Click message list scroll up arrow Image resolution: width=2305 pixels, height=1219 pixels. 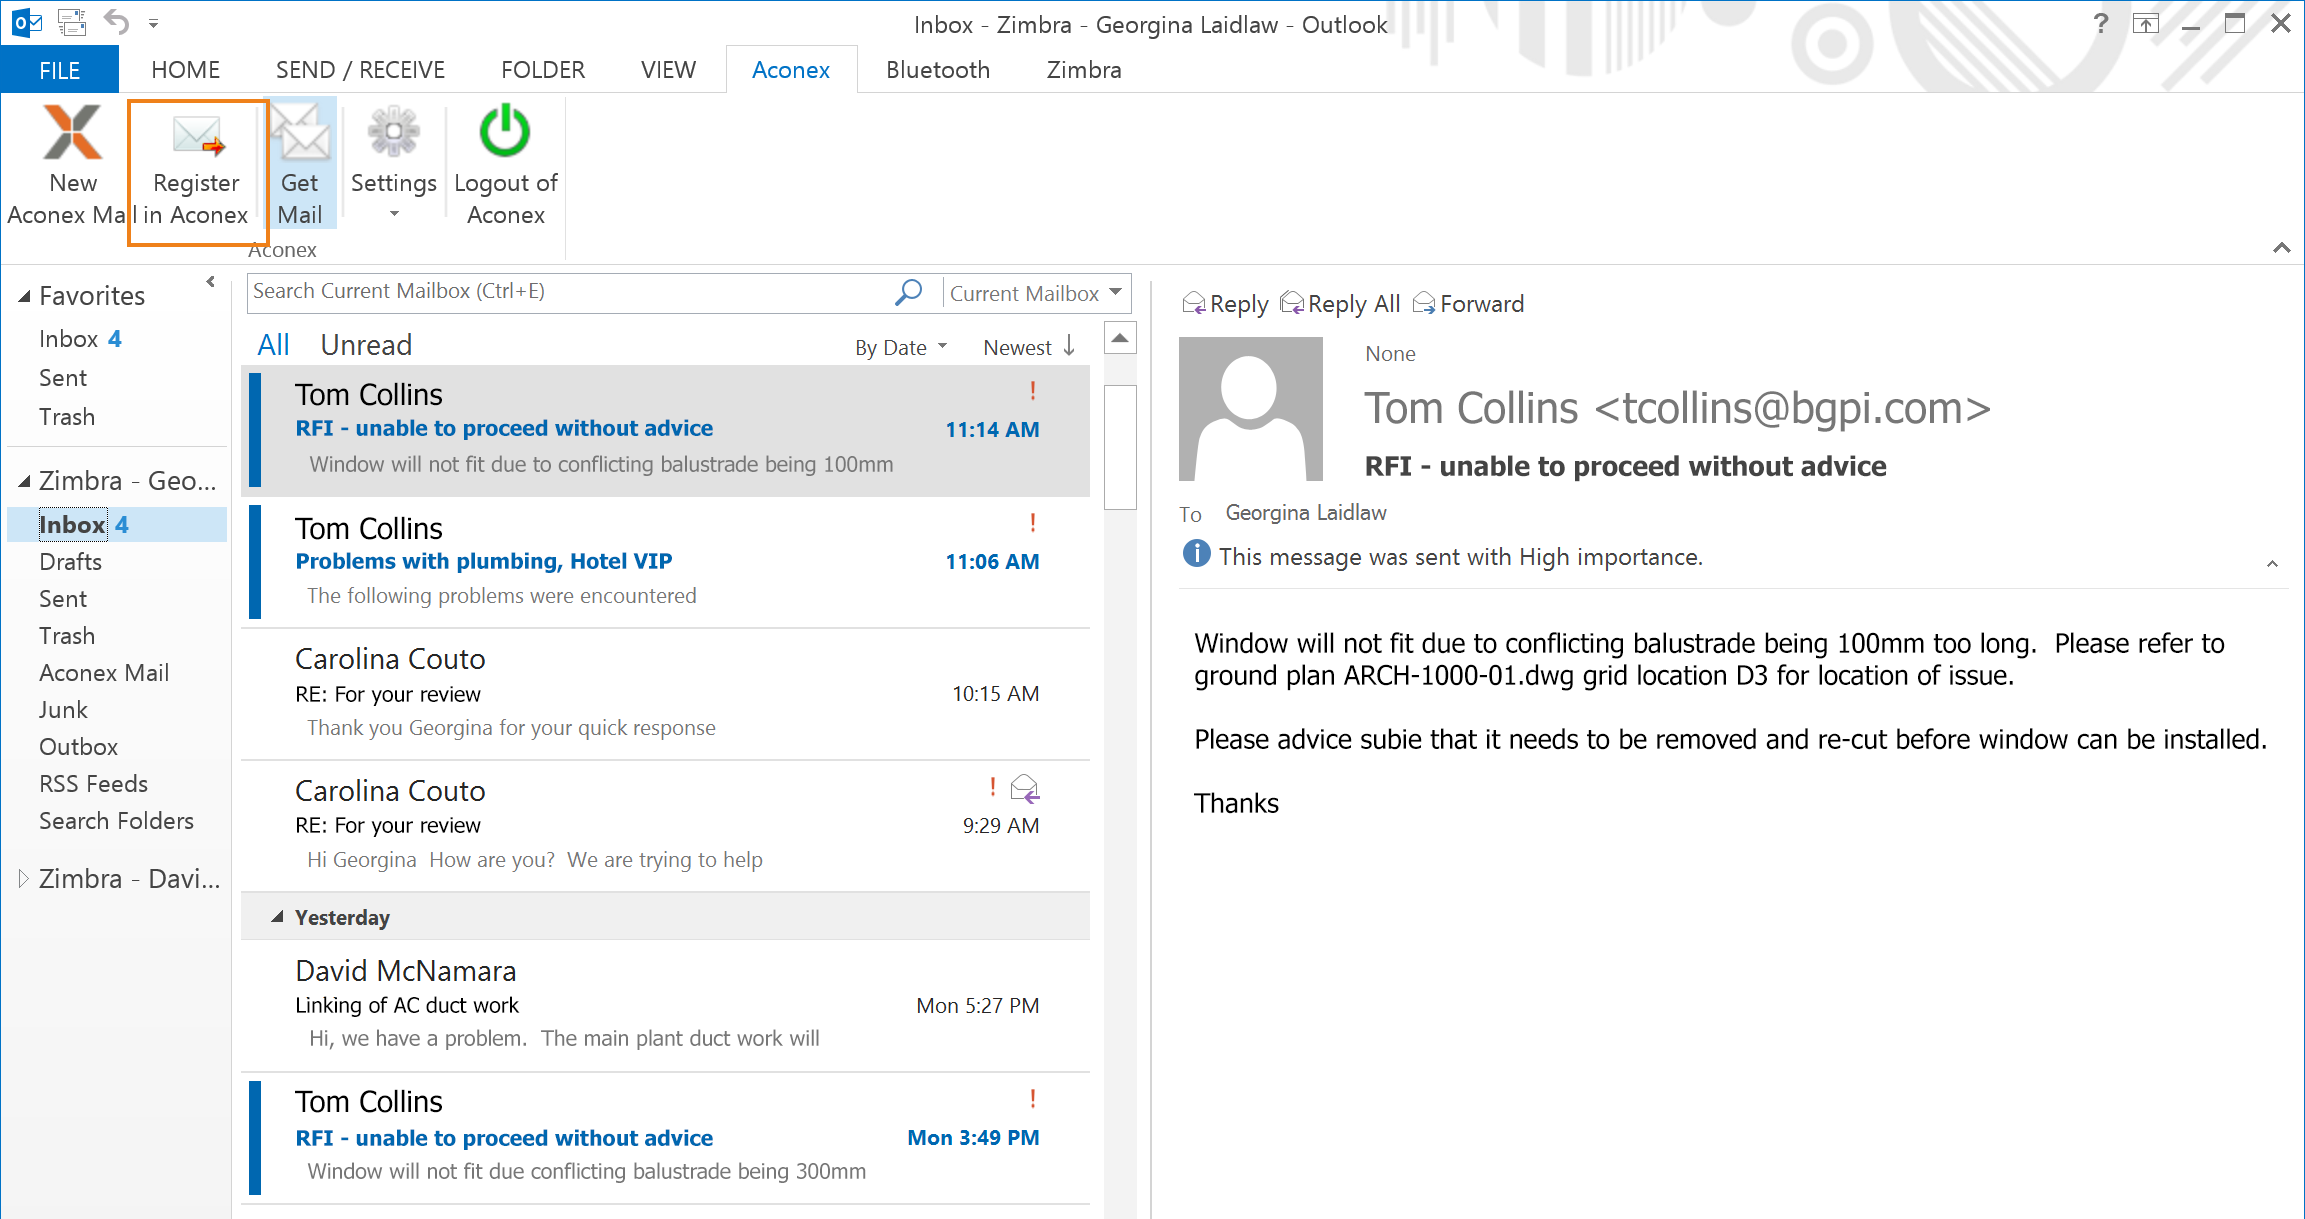click(x=1120, y=338)
